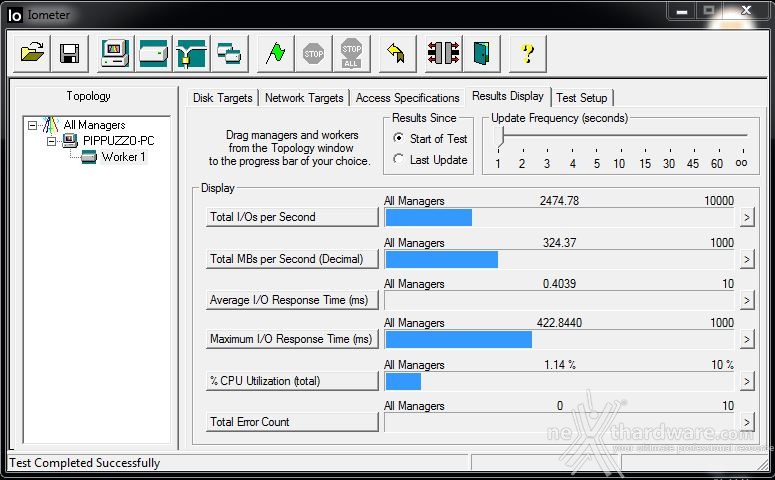Click the 422.8440 maximum response value

(559, 323)
